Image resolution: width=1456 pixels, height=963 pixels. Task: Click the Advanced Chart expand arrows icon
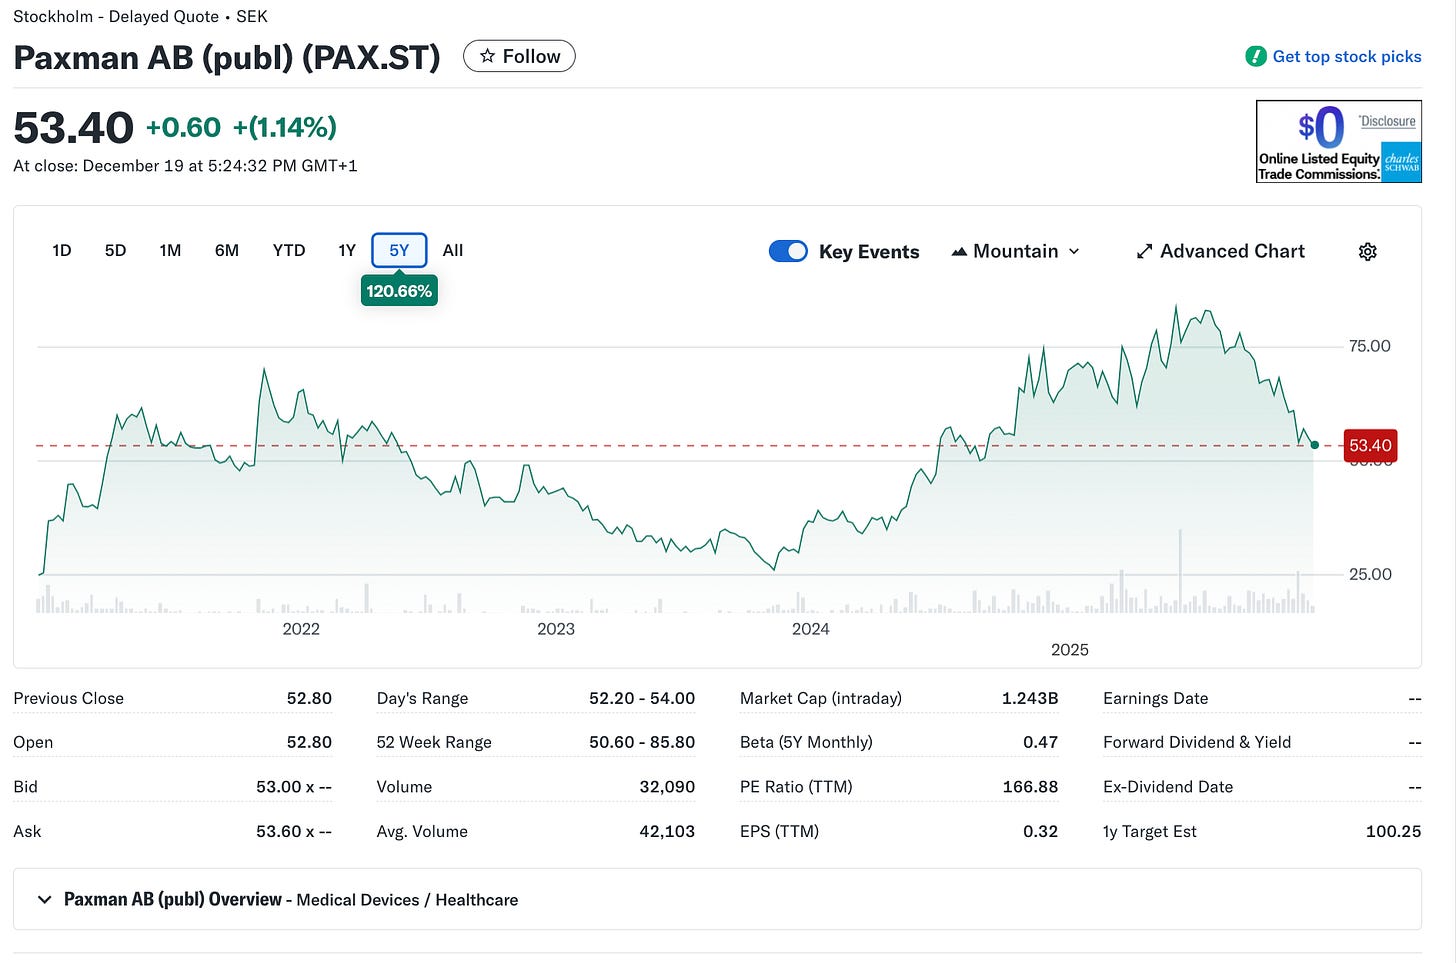point(1145,251)
